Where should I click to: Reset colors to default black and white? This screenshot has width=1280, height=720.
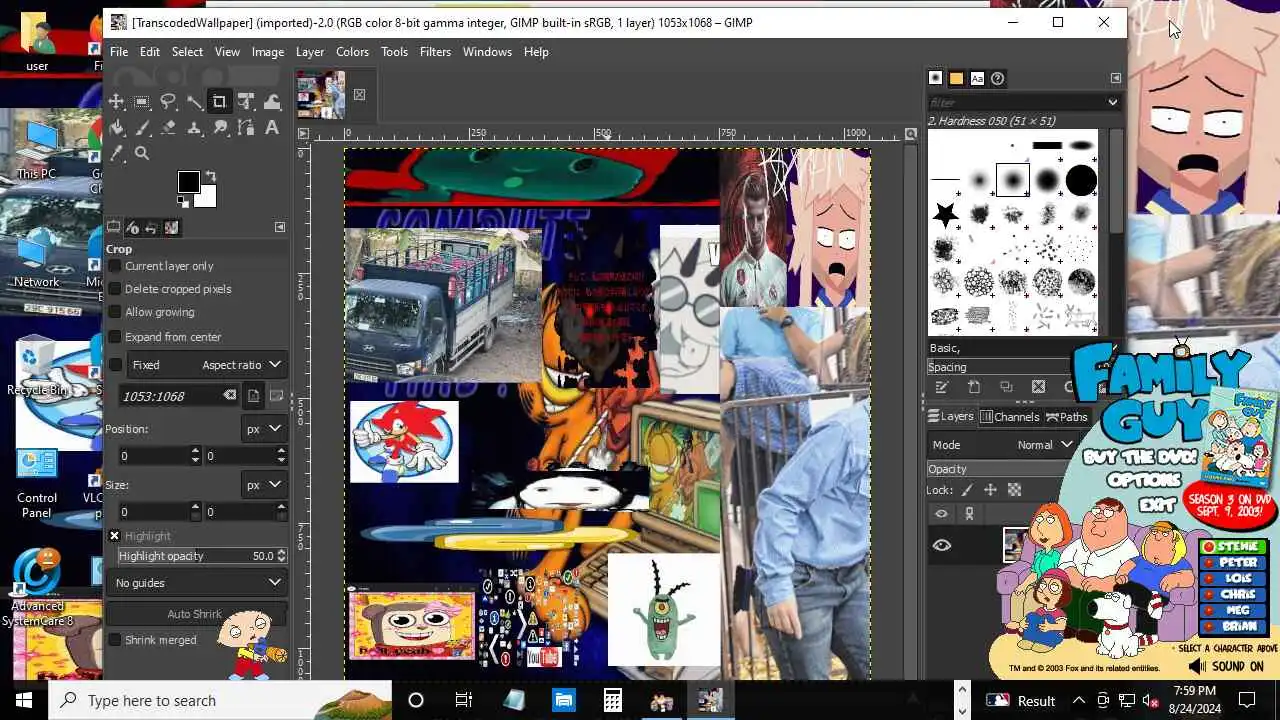pyautogui.click(x=183, y=202)
